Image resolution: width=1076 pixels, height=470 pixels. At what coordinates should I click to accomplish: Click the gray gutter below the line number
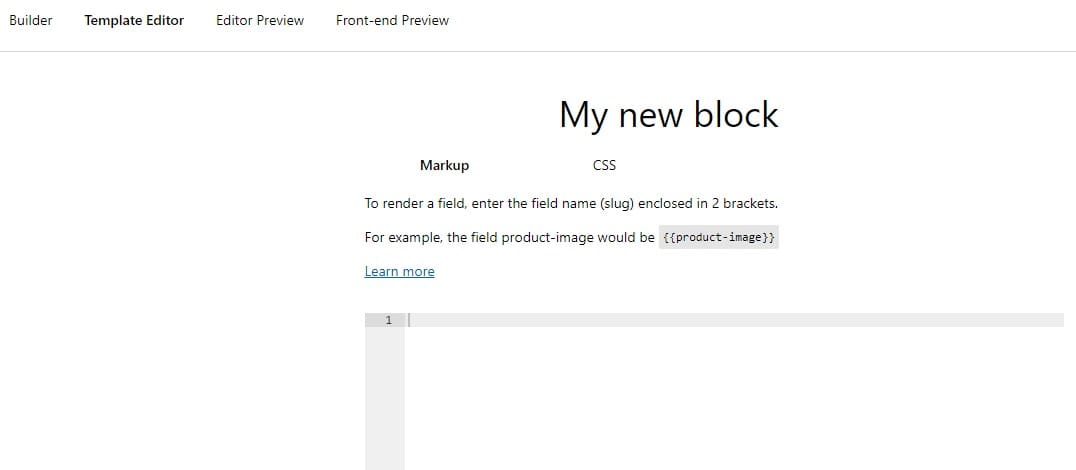point(385,399)
